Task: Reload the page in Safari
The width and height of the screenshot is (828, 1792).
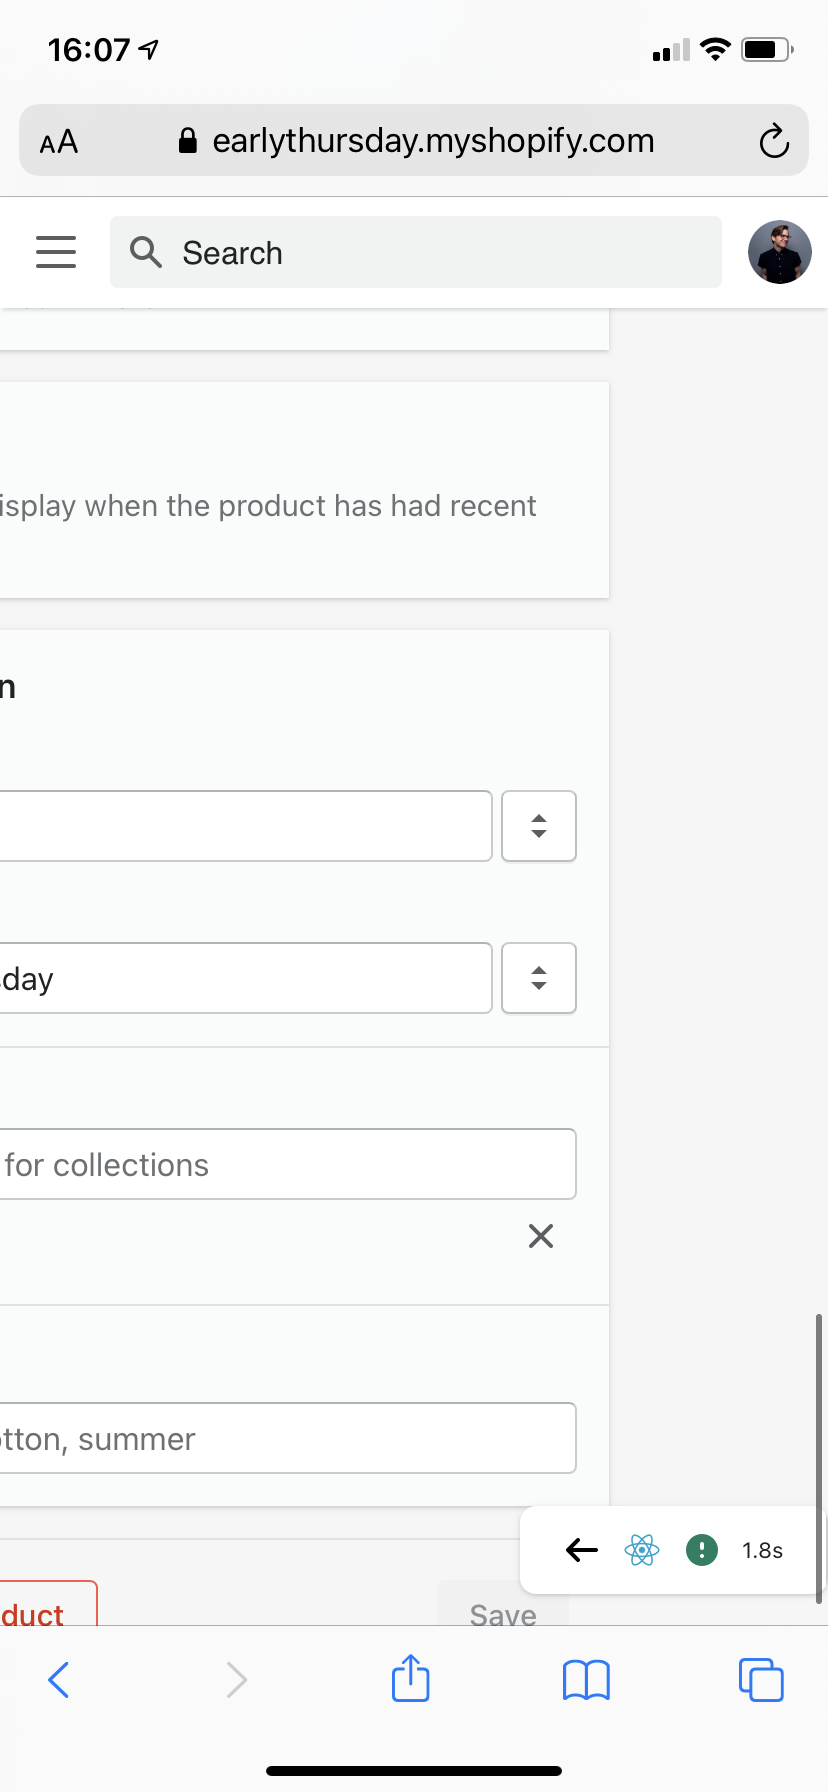Action: coord(773,141)
